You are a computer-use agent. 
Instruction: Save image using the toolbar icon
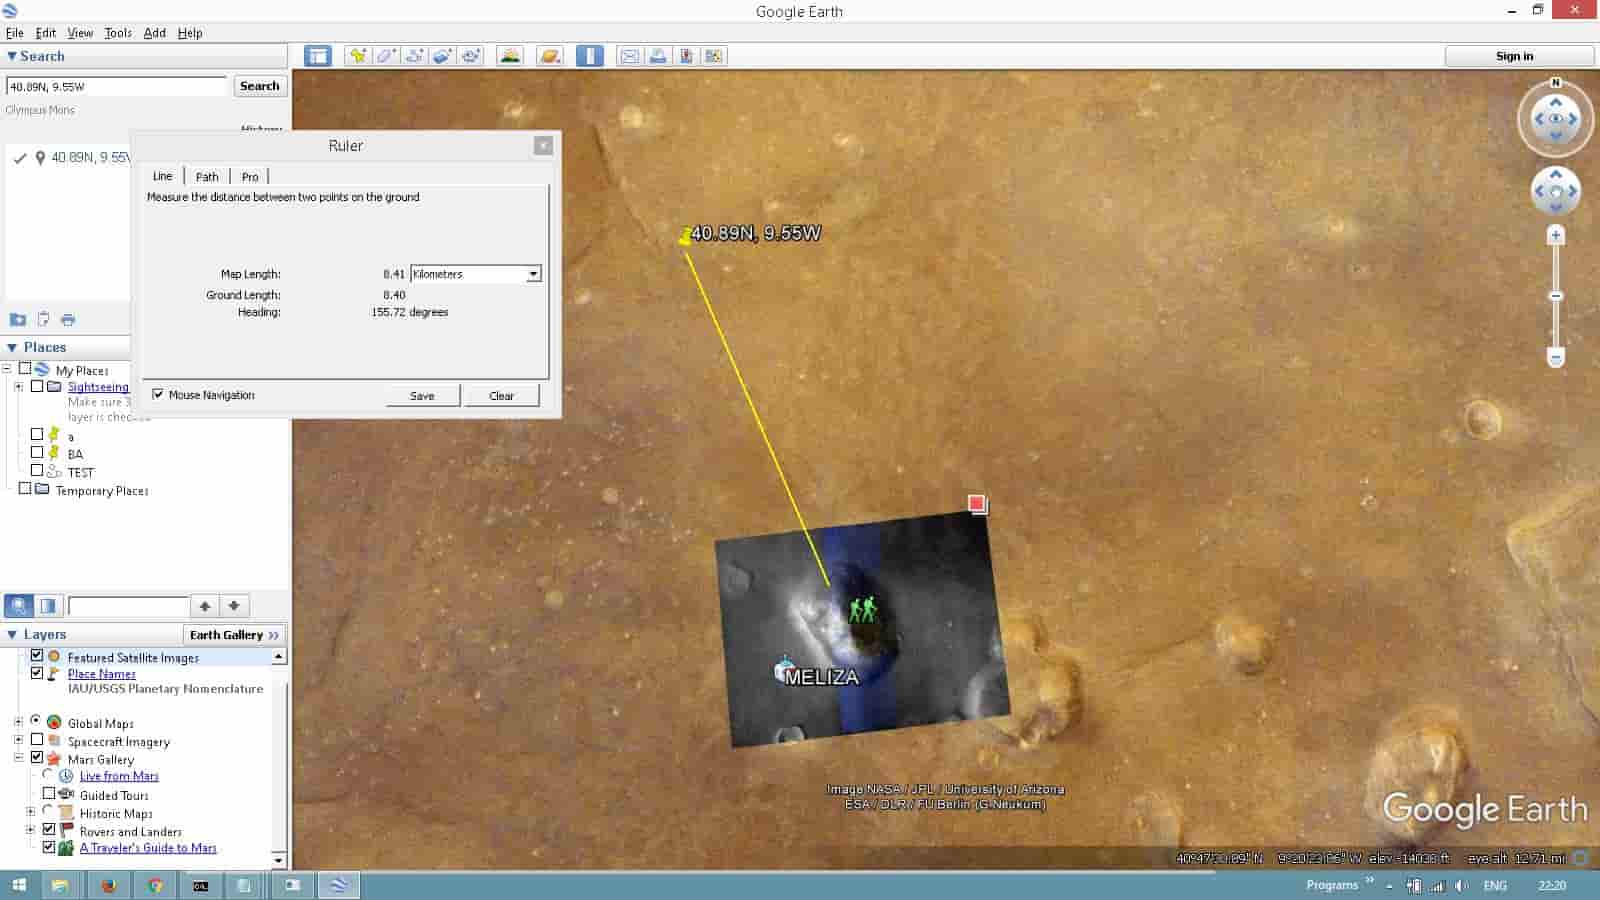pyautogui.click(x=686, y=56)
